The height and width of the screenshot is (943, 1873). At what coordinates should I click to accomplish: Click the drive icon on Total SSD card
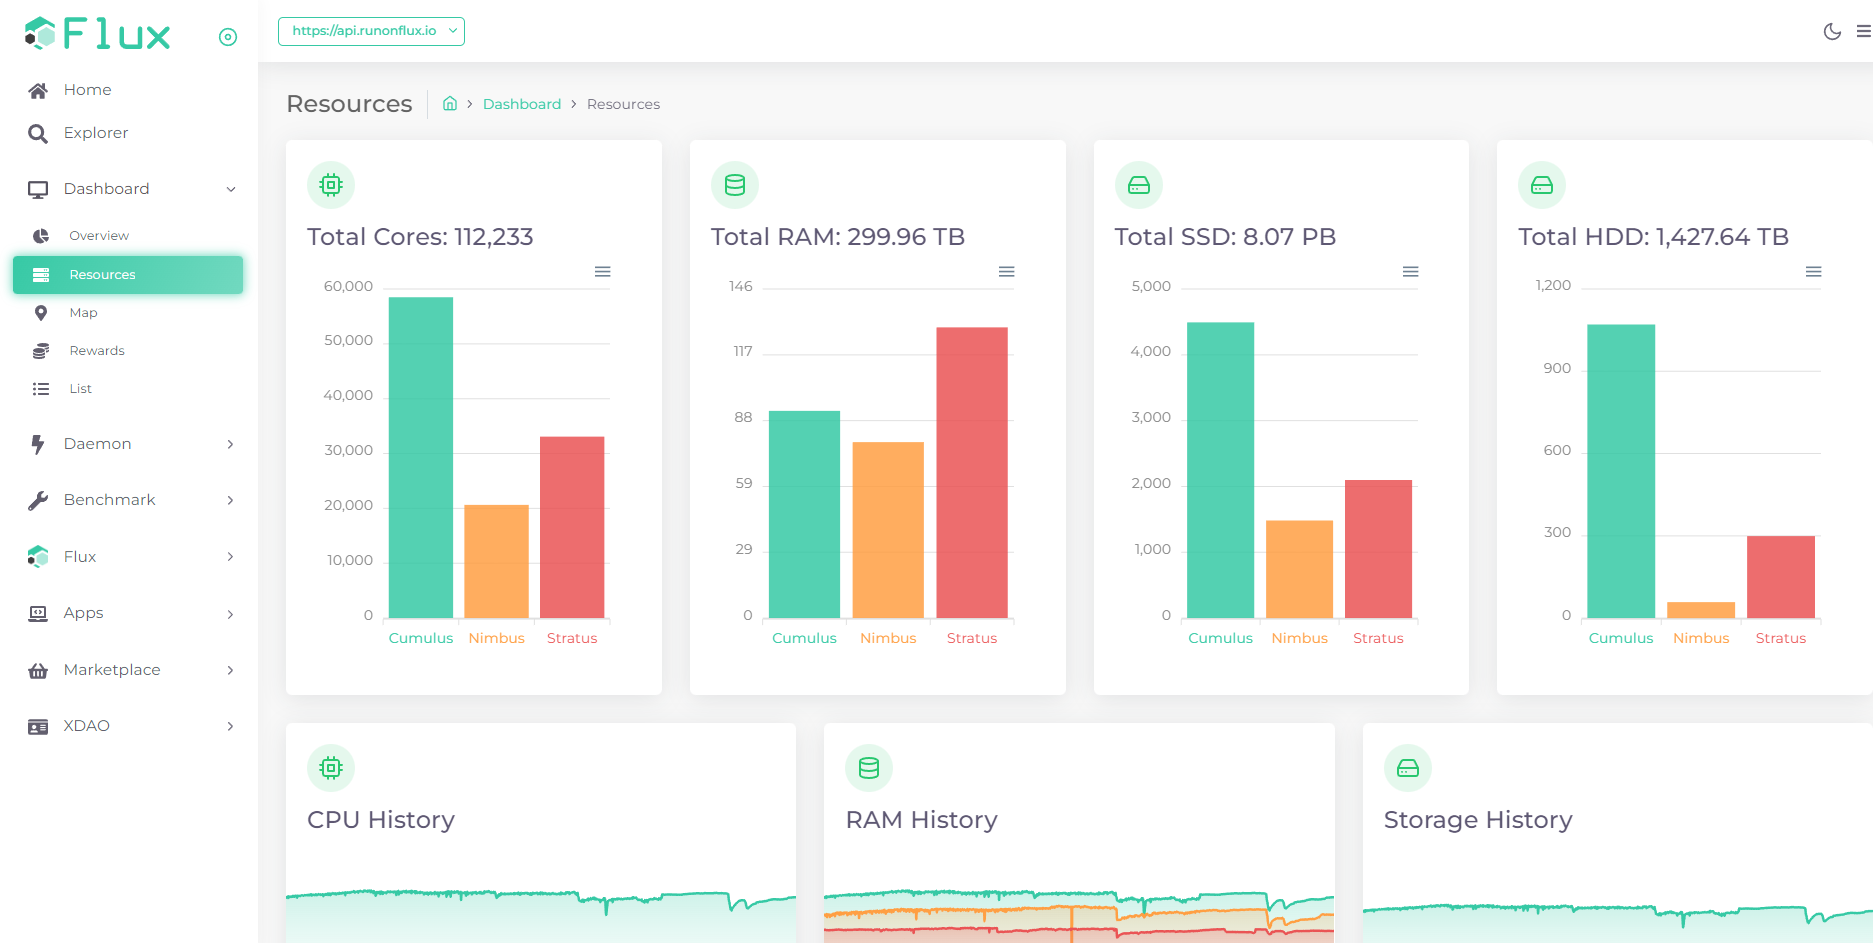1139,185
